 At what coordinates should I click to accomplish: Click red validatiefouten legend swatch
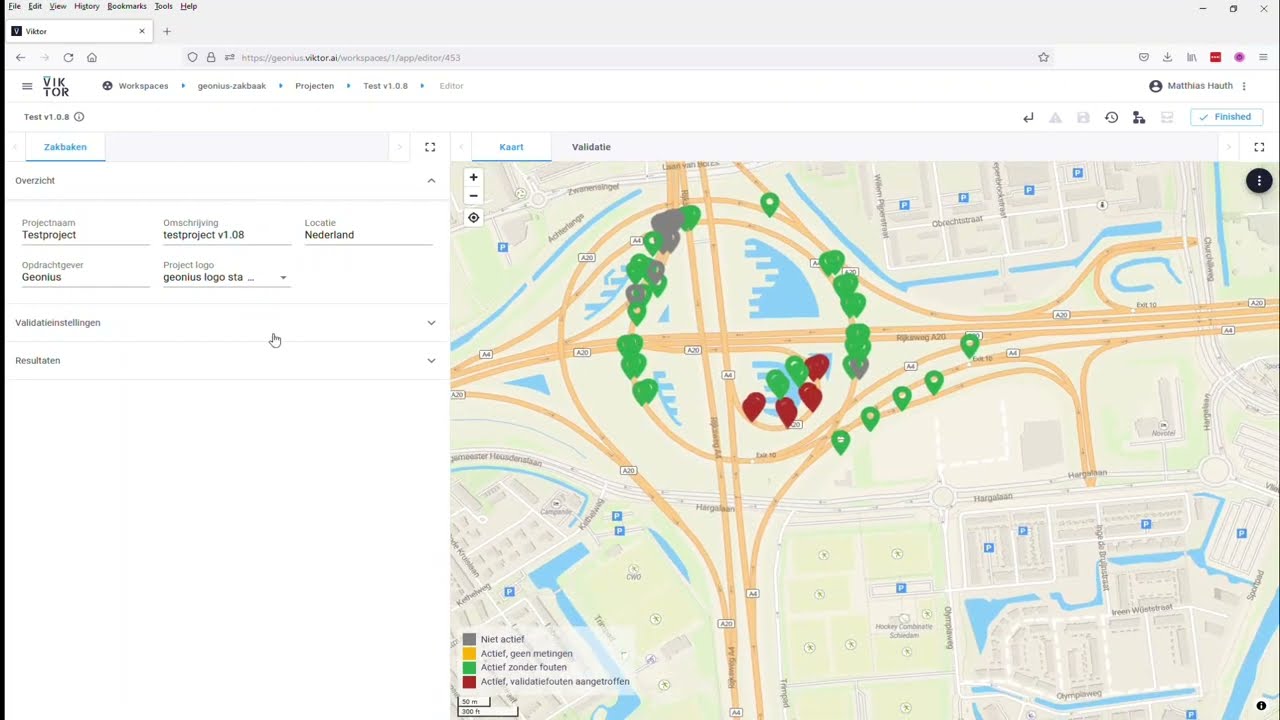[469, 682]
